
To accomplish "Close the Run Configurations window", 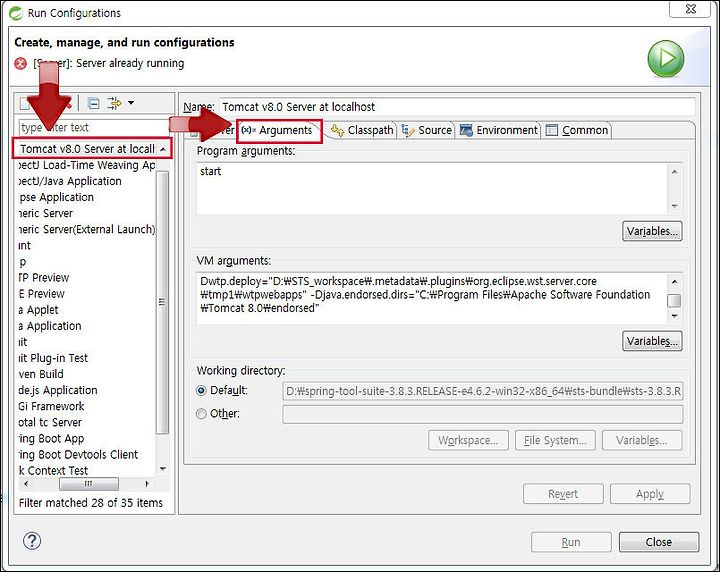I will click(691, 9).
